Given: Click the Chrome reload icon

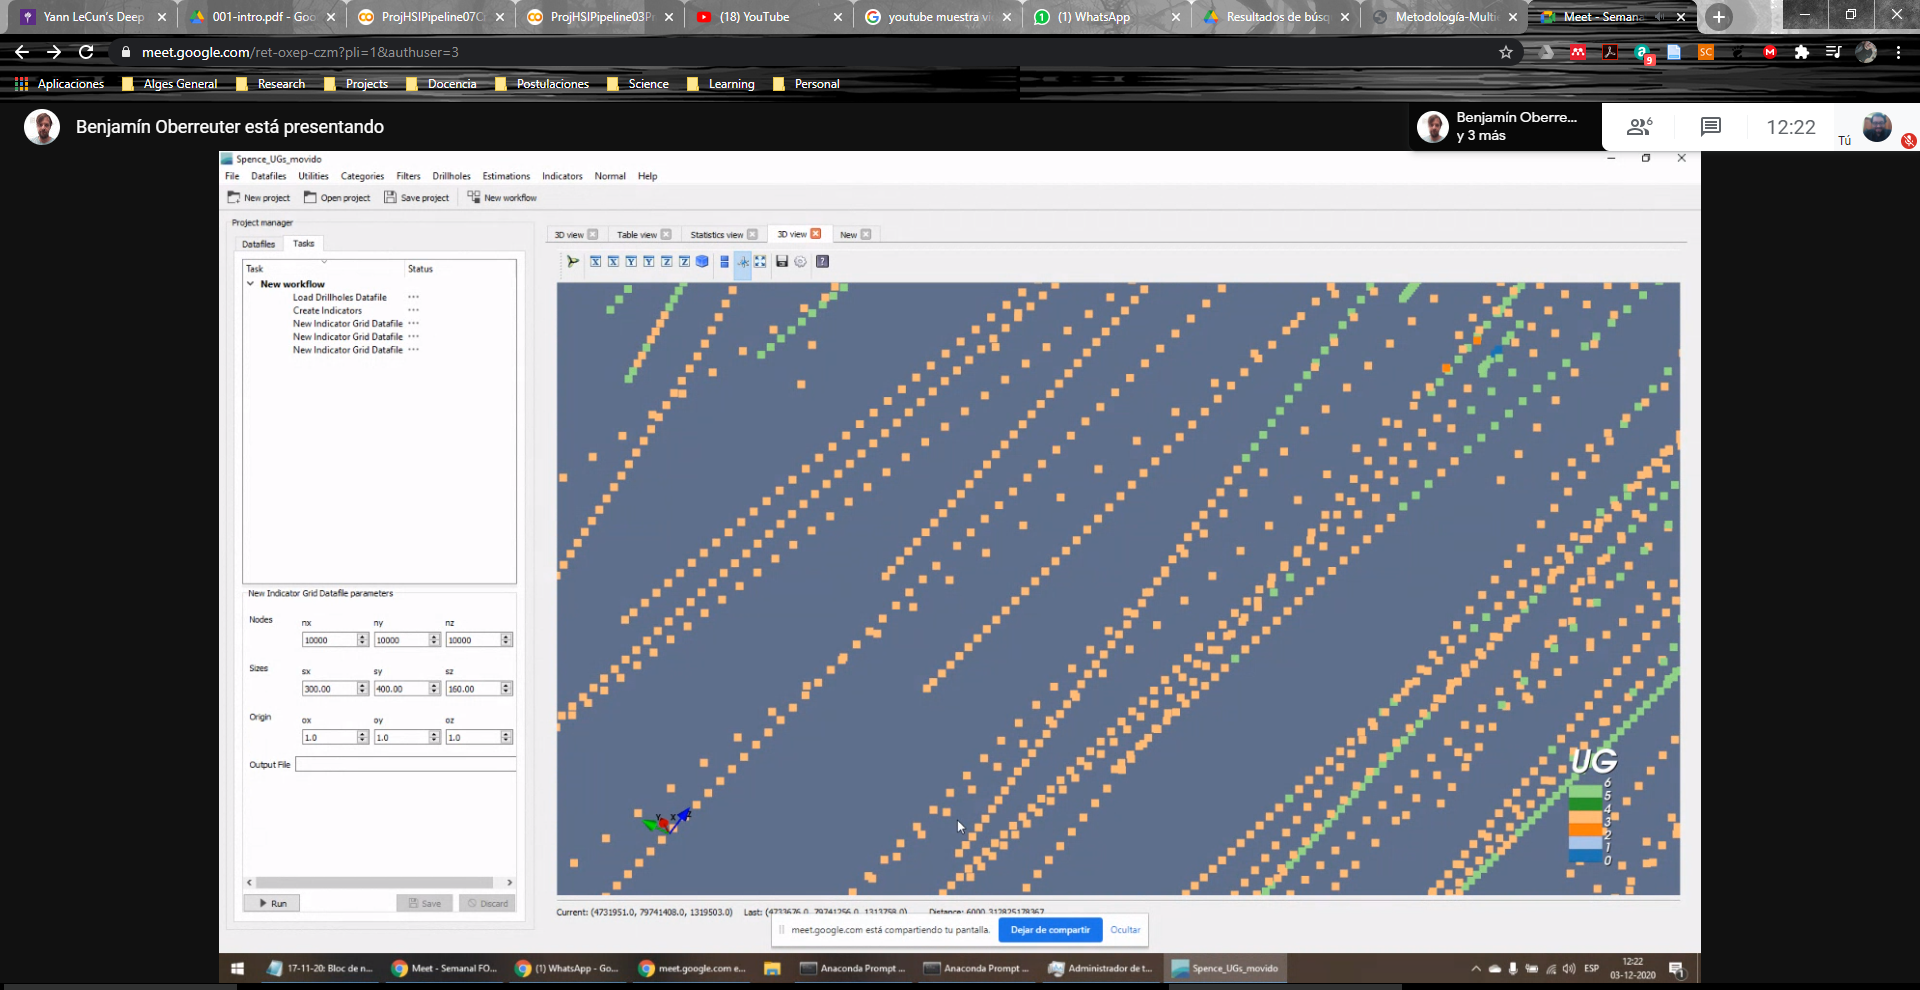Looking at the screenshot, I should coord(86,52).
